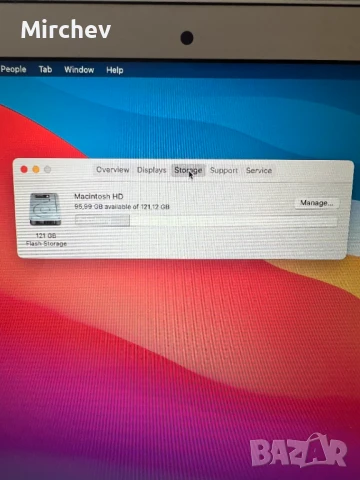Click the '121 GB' capacity label
This screenshot has width=360, height=480.
[x=46, y=235]
